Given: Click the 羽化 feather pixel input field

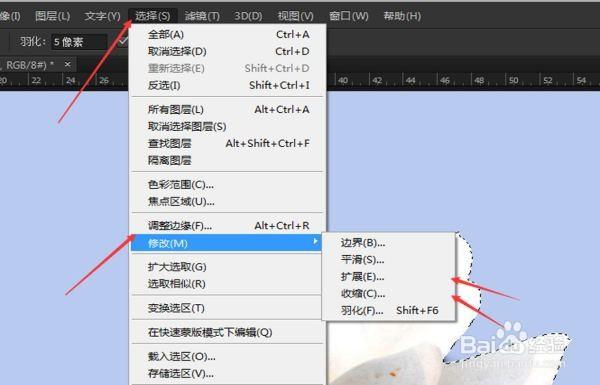Looking at the screenshot, I should (x=79, y=42).
